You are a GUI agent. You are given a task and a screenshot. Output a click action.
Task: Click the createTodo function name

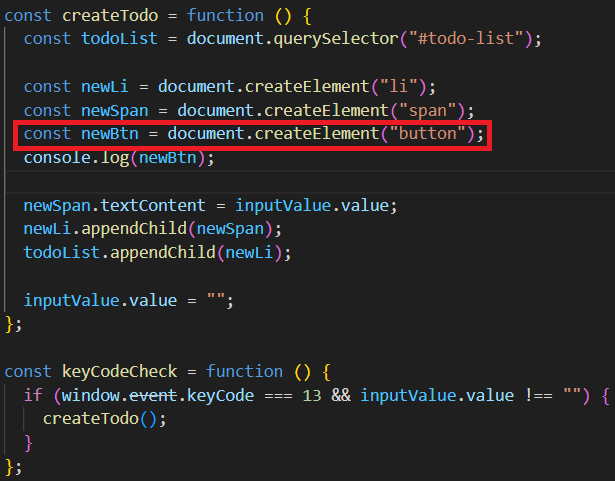pyautogui.click(x=110, y=16)
